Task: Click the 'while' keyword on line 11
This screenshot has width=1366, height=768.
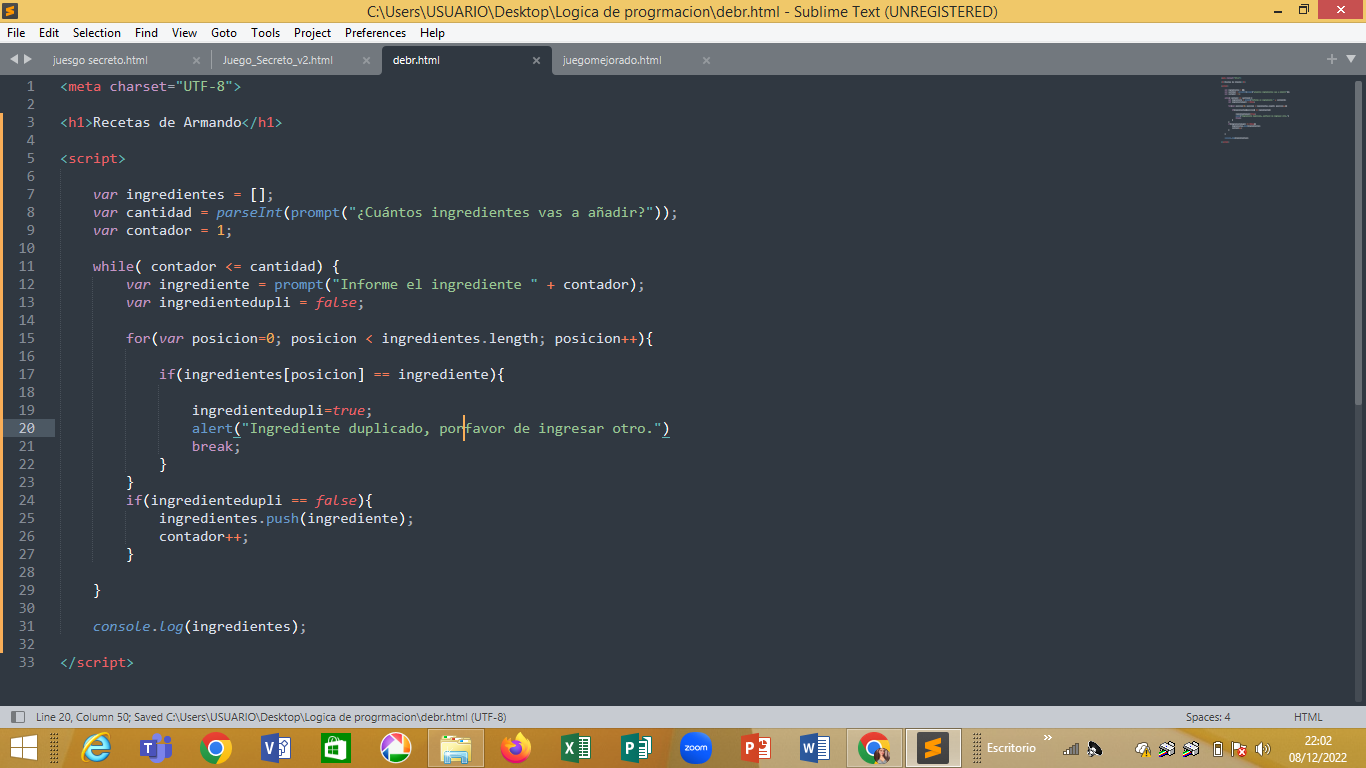Action: pos(113,266)
